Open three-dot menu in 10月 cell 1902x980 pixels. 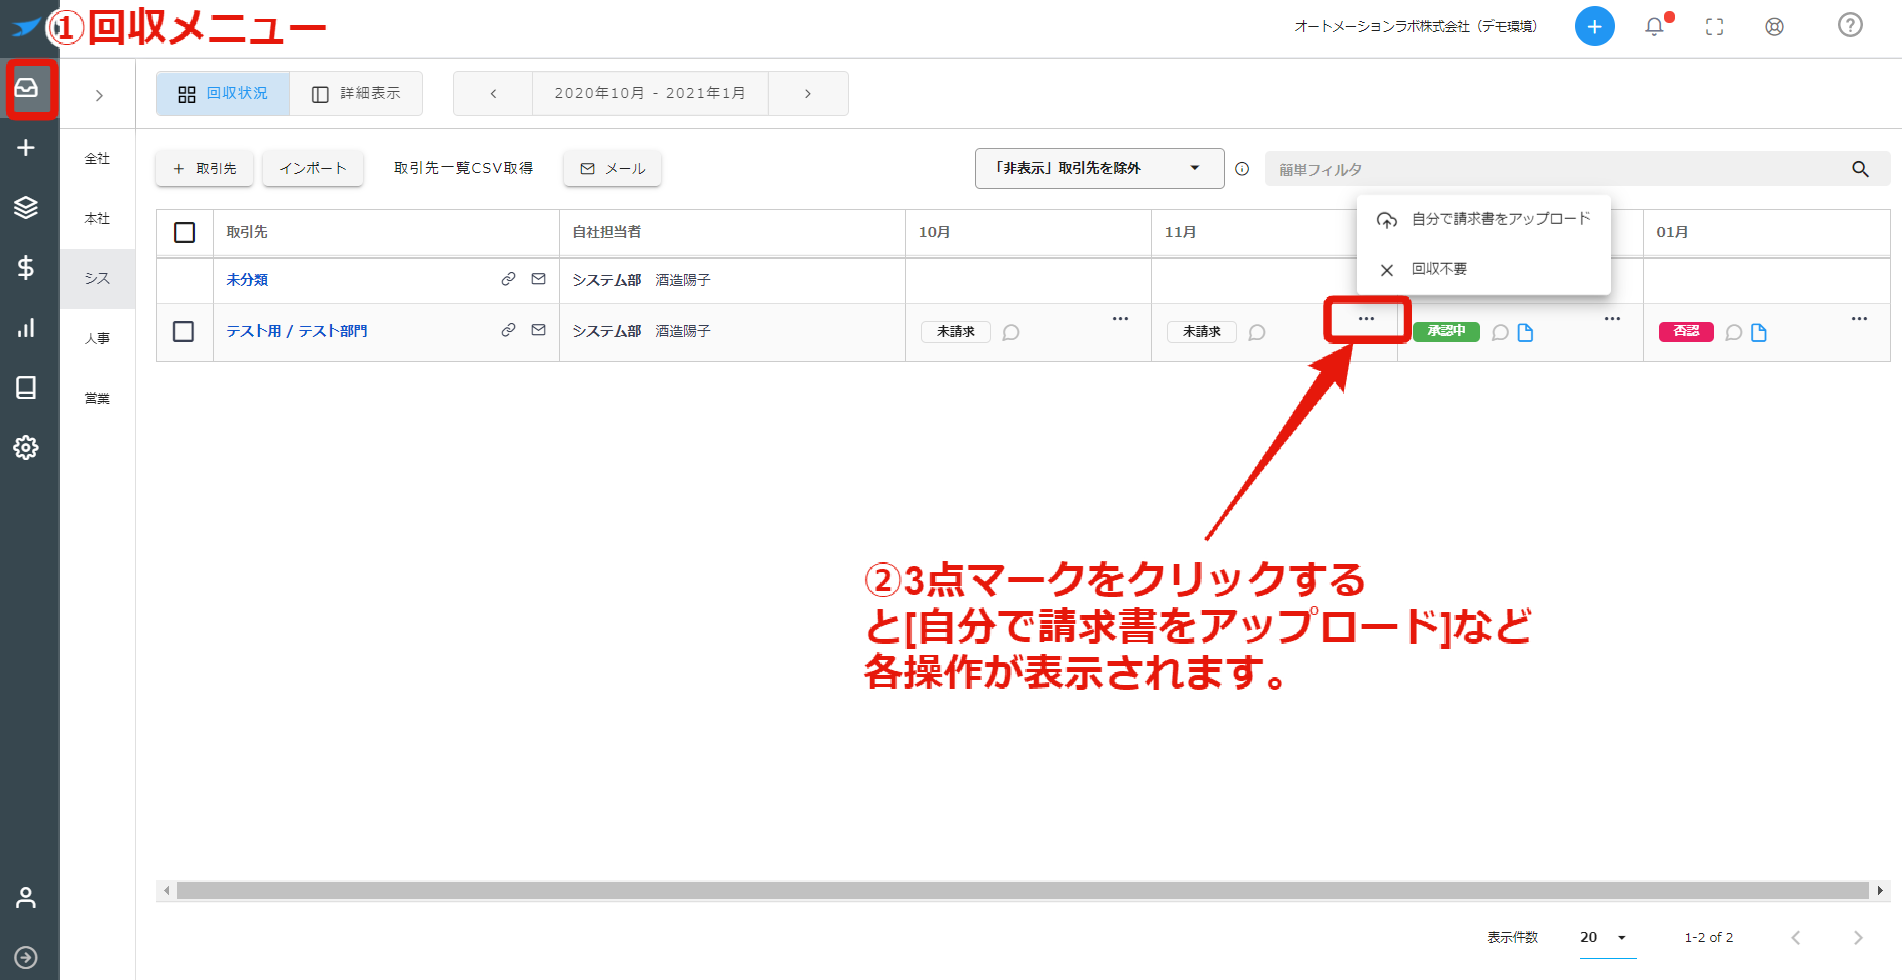pyautogui.click(x=1120, y=319)
